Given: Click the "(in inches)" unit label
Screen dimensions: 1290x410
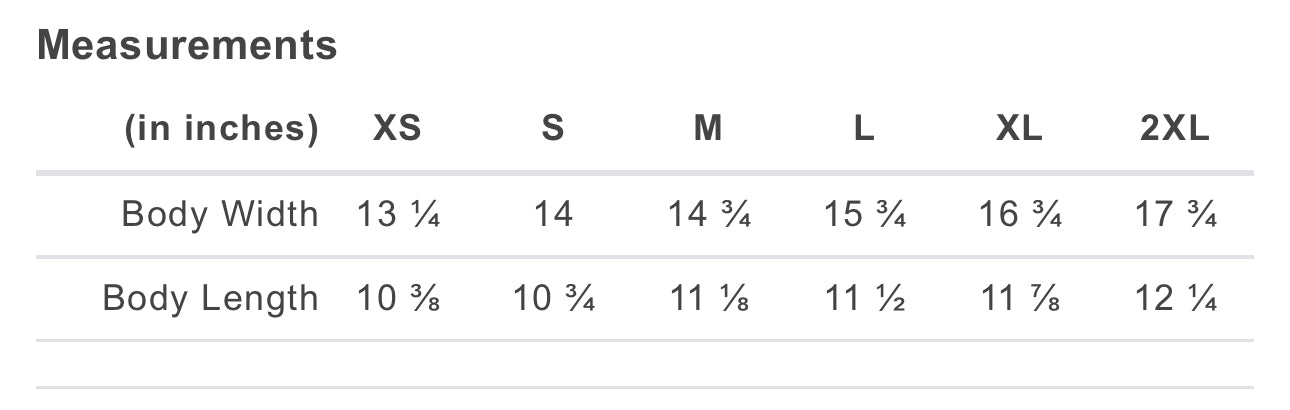Looking at the screenshot, I should point(221,129).
